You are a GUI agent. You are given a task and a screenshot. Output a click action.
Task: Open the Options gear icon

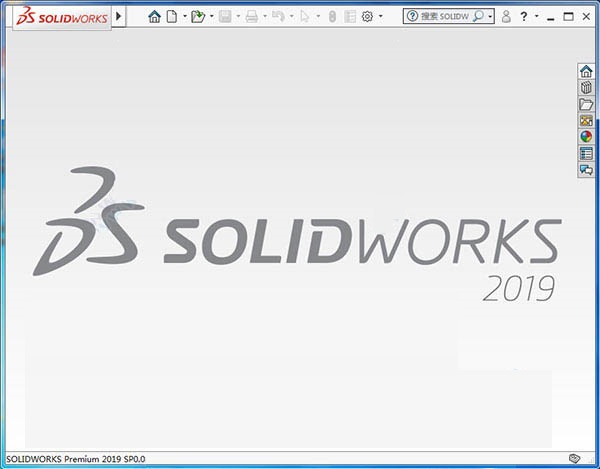tap(367, 16)
